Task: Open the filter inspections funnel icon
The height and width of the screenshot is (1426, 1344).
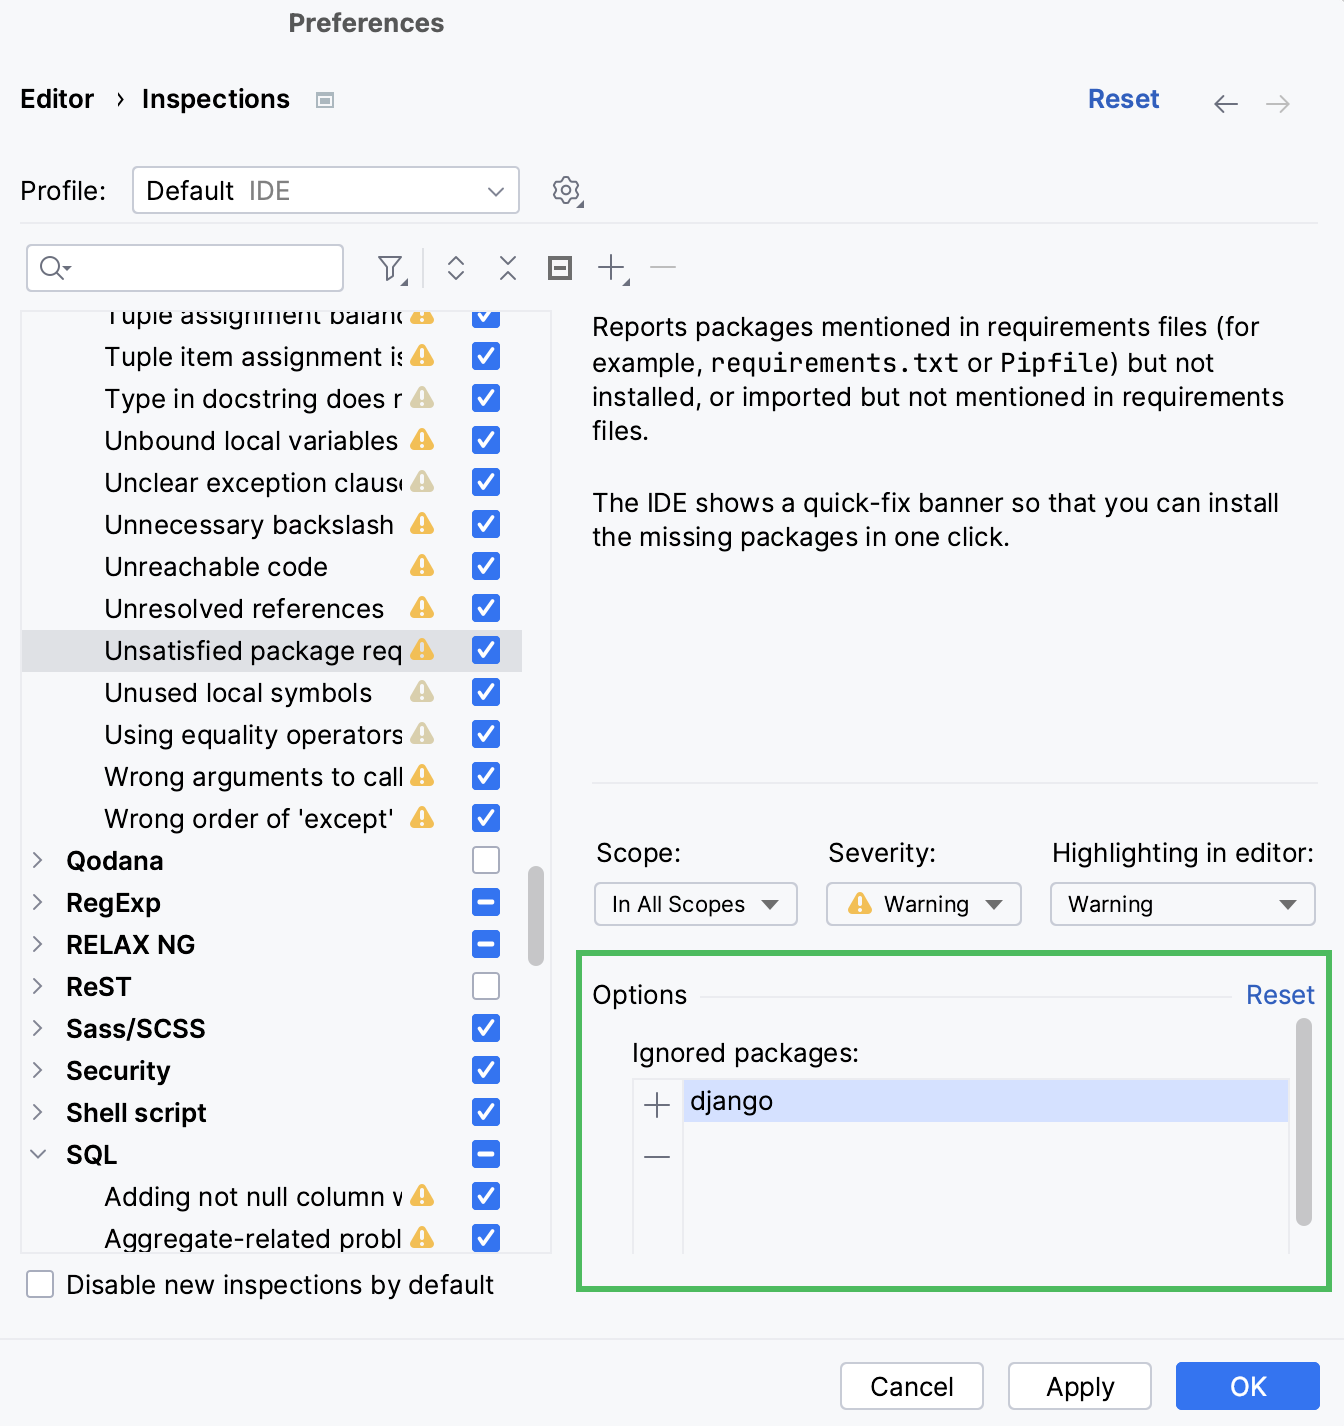Action: point(390,268)
